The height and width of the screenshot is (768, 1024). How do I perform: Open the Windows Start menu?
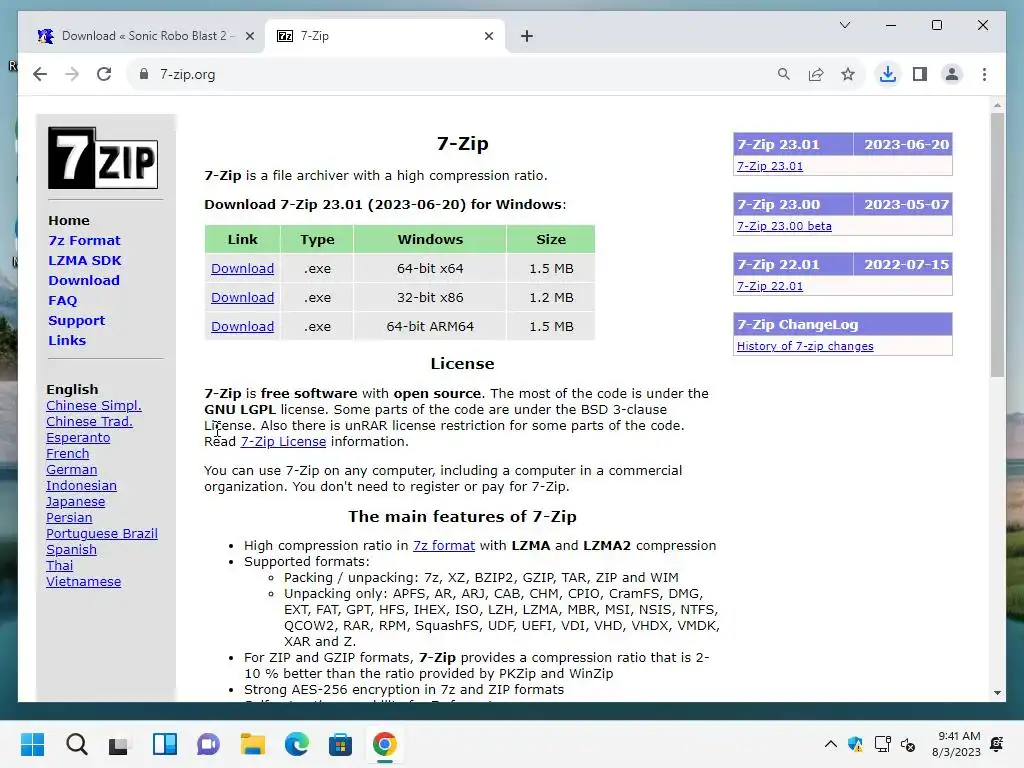33,744
